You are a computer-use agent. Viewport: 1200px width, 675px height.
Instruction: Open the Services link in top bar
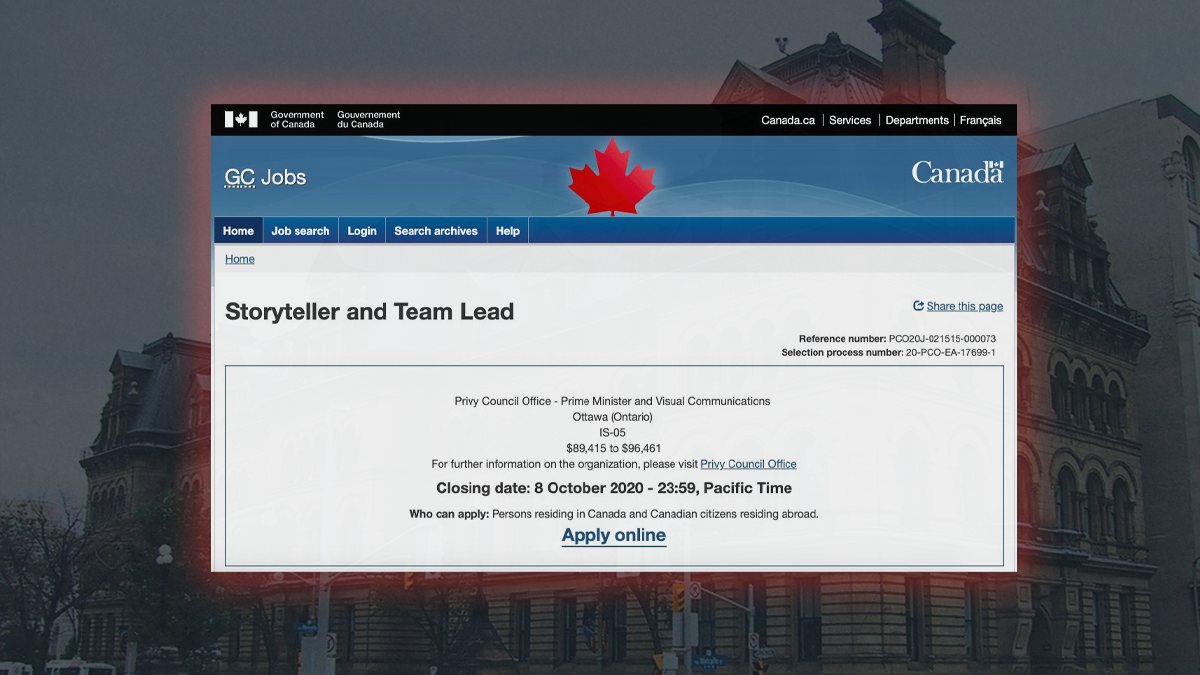(850, 120)
